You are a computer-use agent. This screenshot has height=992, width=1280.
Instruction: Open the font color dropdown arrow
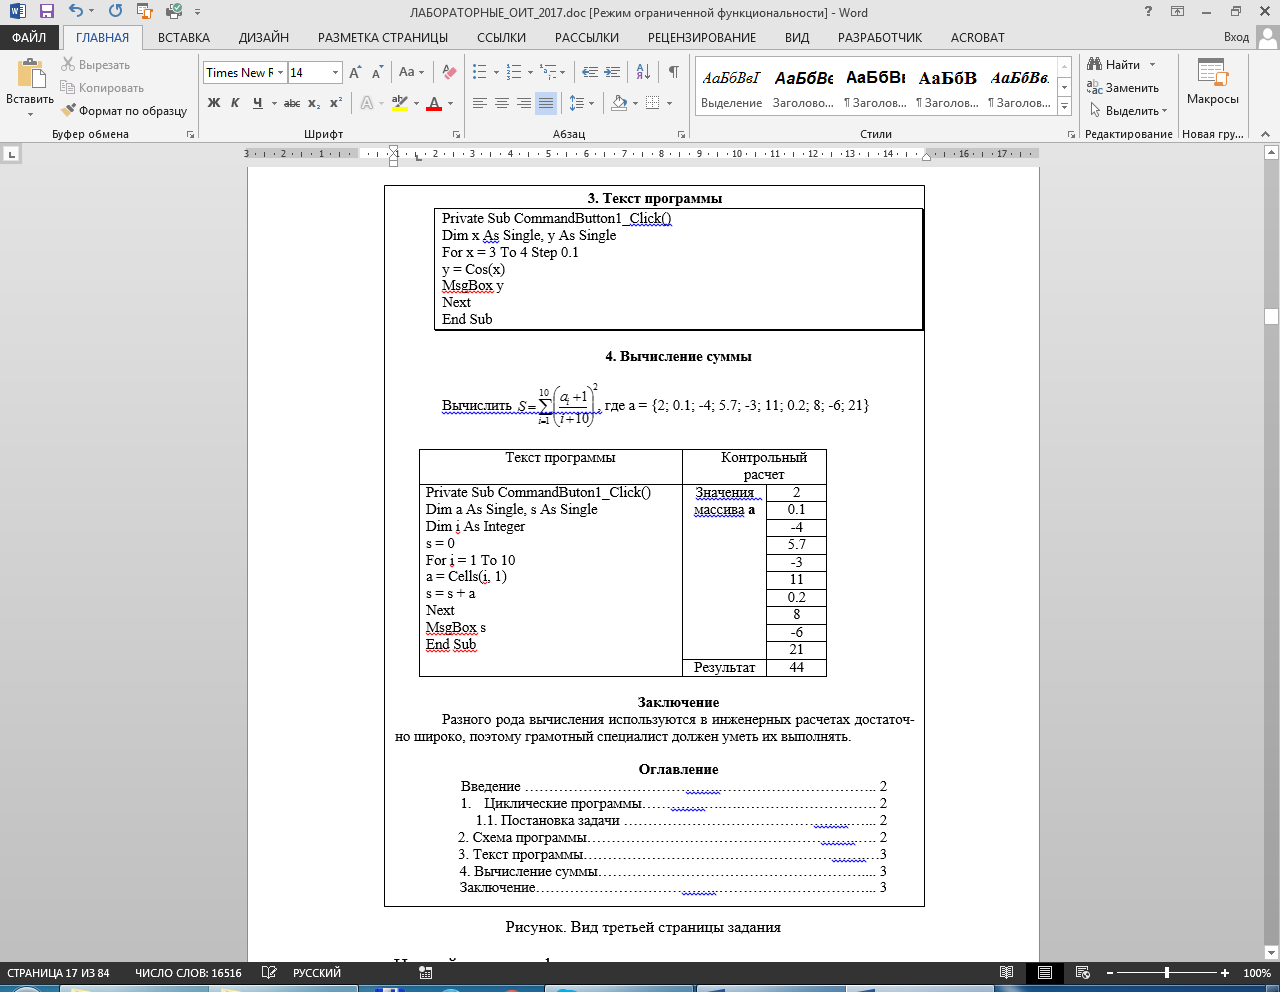[x=450, y=103]
